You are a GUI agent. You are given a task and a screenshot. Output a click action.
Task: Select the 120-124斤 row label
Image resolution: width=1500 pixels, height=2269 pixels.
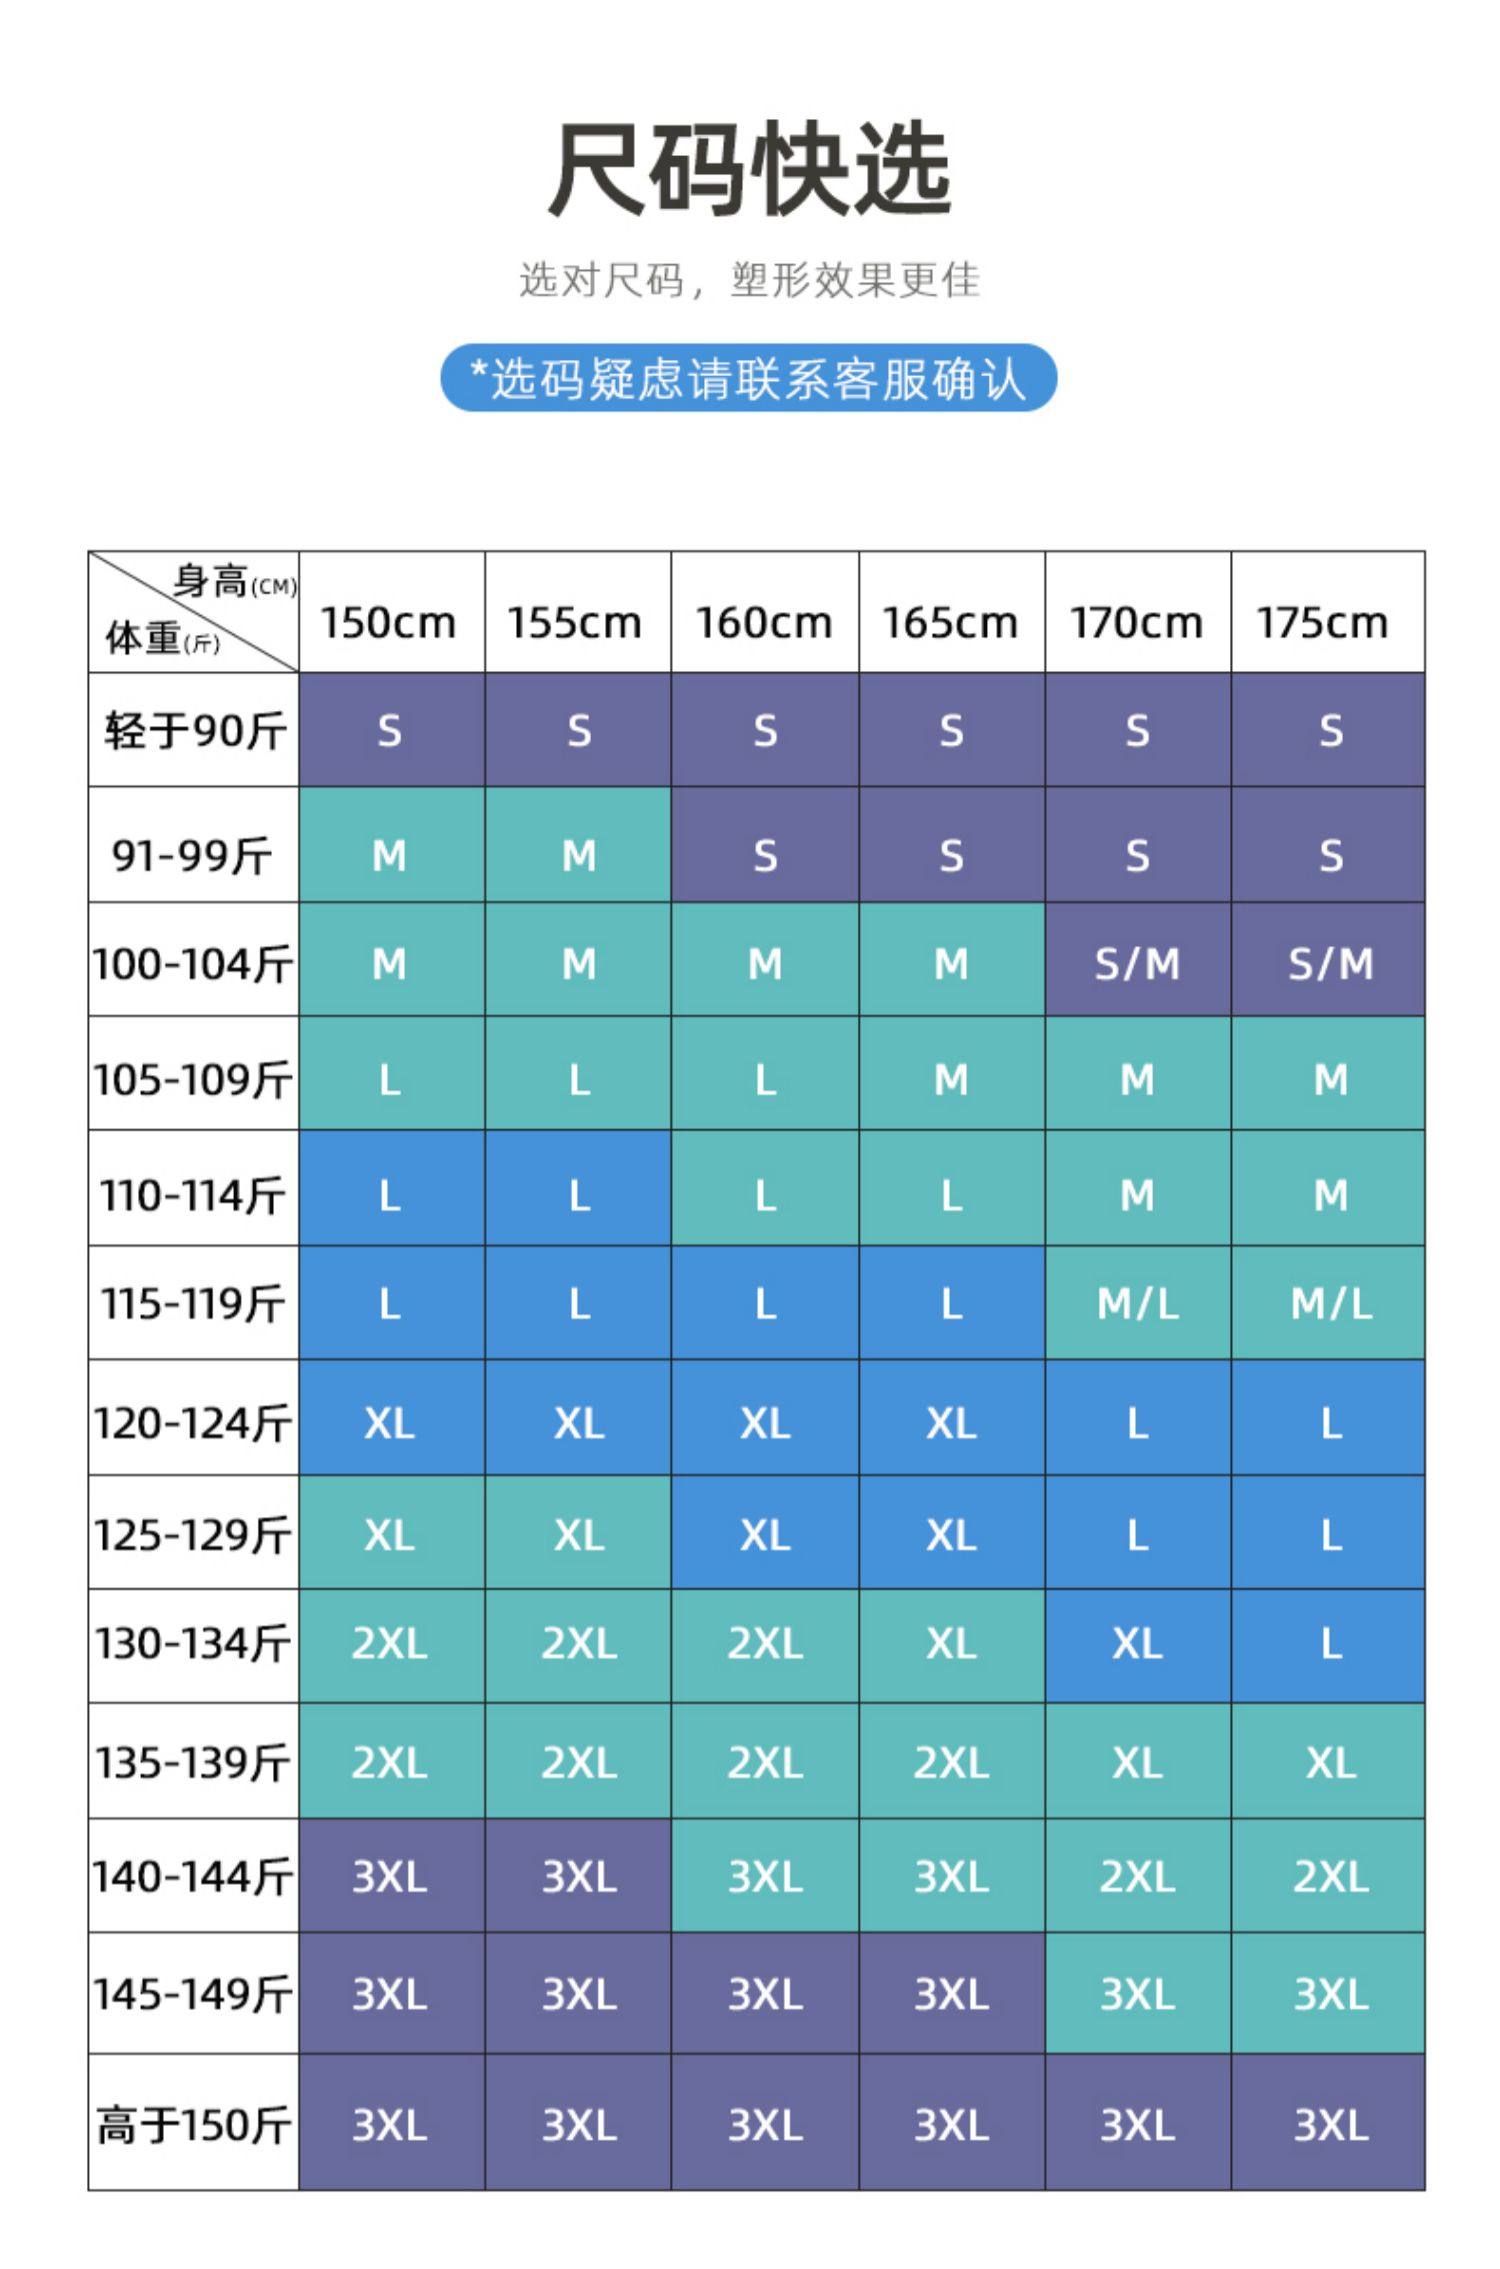[x=193, y=1422]
